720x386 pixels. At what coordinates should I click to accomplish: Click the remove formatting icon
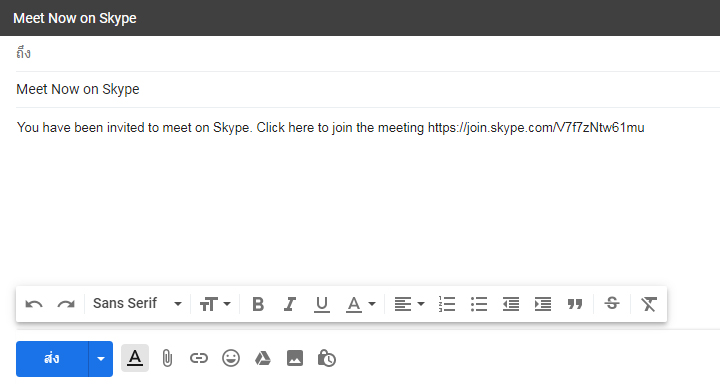click(x=648, y=304)
